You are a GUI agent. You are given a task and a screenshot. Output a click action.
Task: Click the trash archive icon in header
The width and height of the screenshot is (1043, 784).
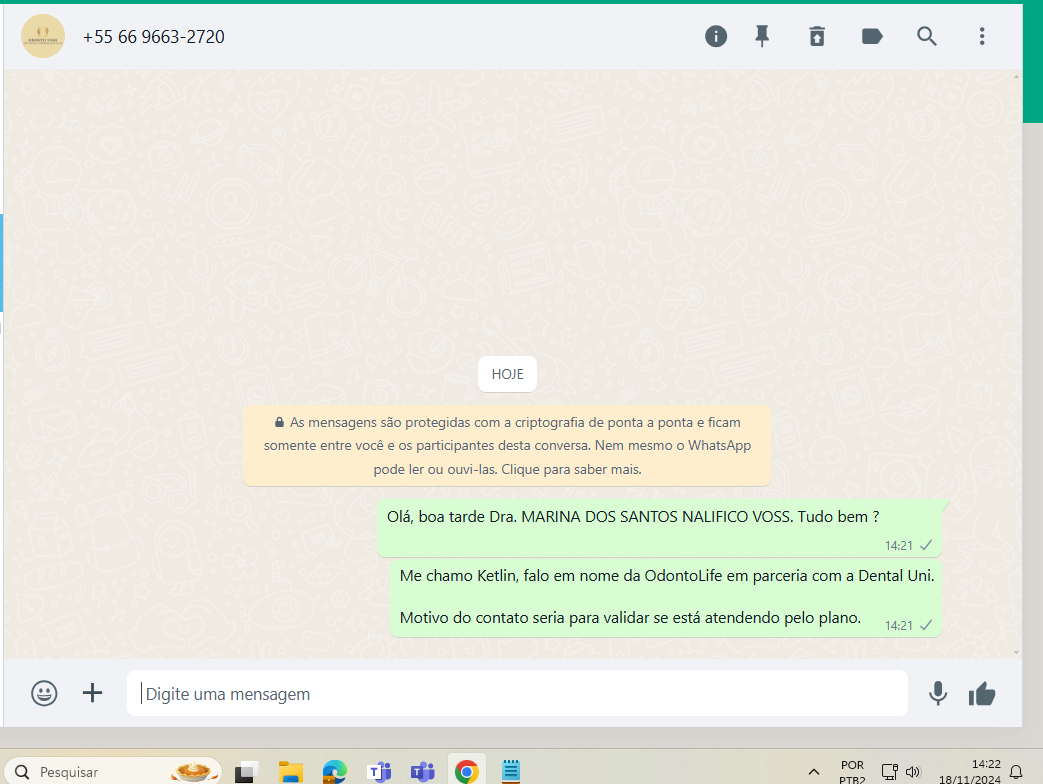(x=817, y=36)
